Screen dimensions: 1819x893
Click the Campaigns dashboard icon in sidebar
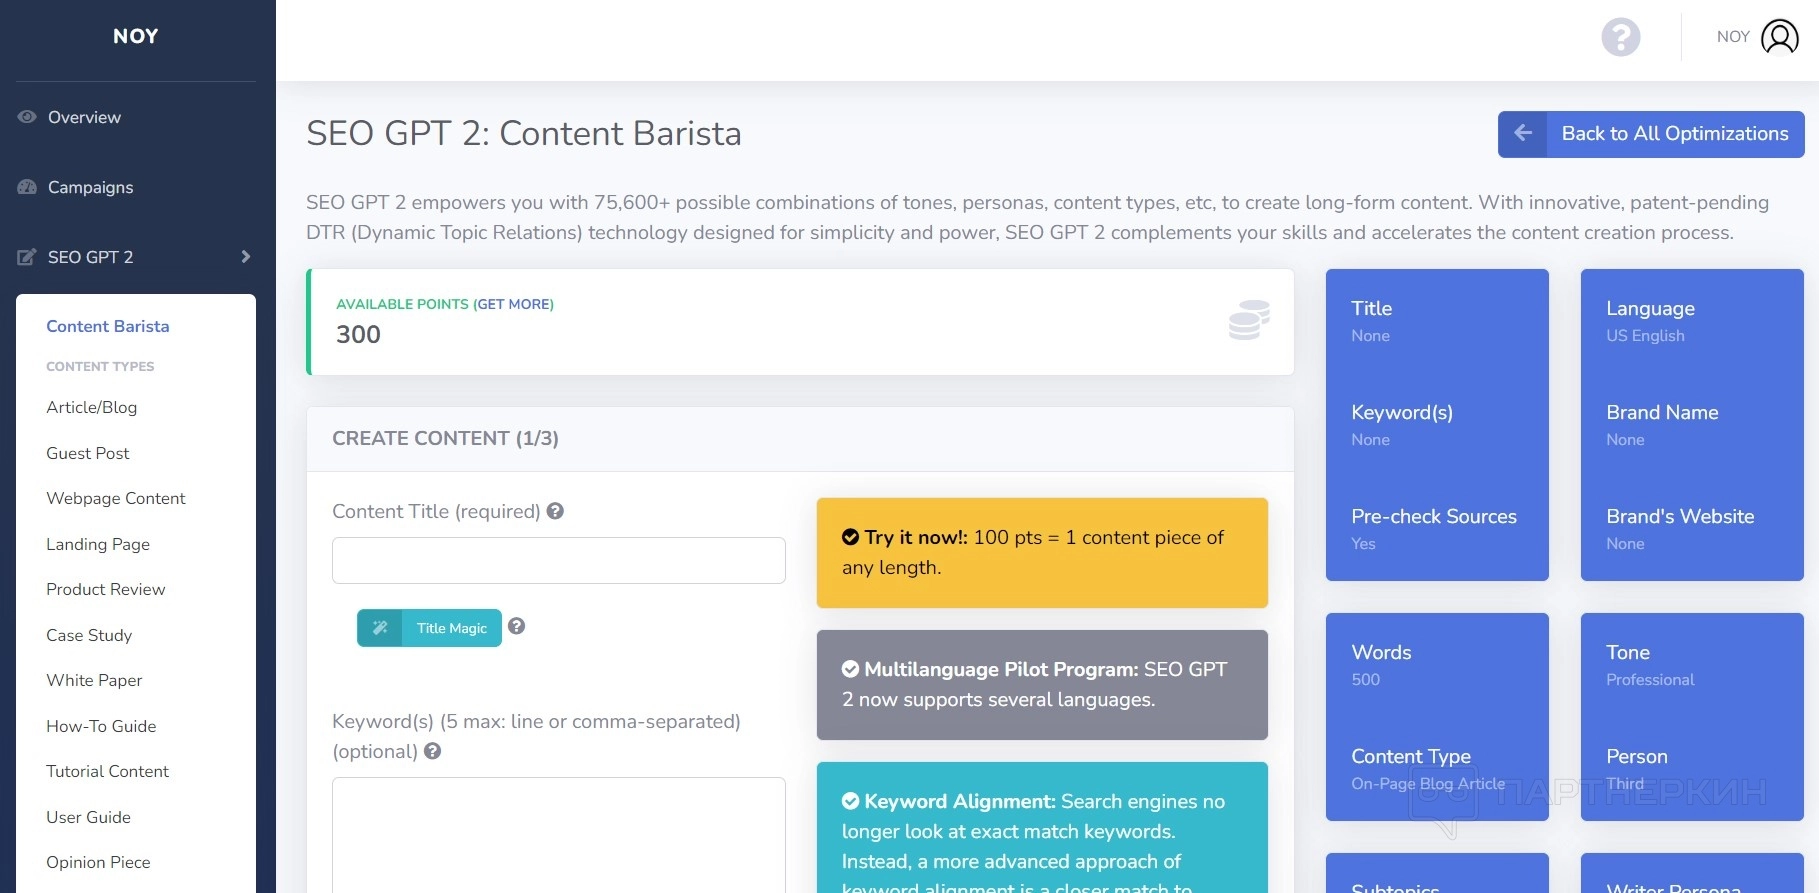pos(27,187)
